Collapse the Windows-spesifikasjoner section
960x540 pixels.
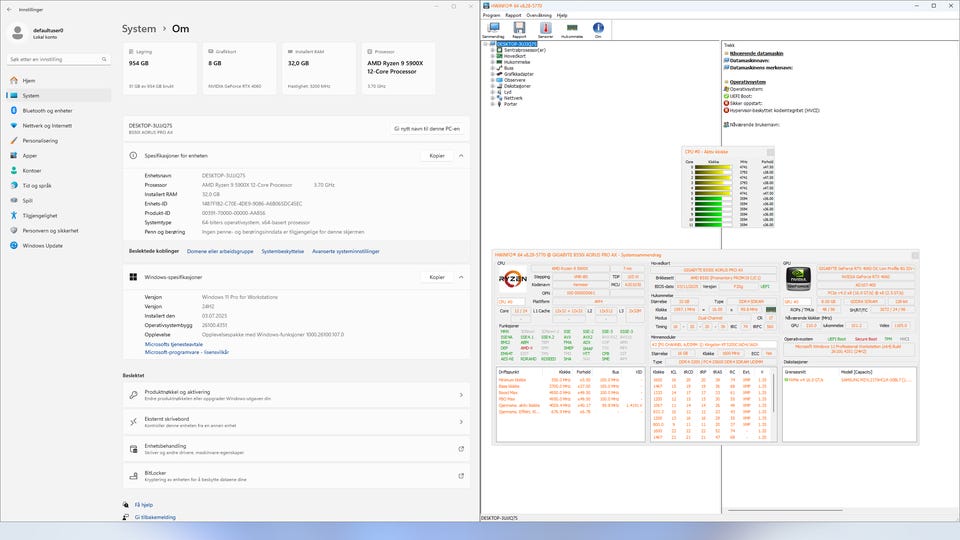click(x=461, y=277)
